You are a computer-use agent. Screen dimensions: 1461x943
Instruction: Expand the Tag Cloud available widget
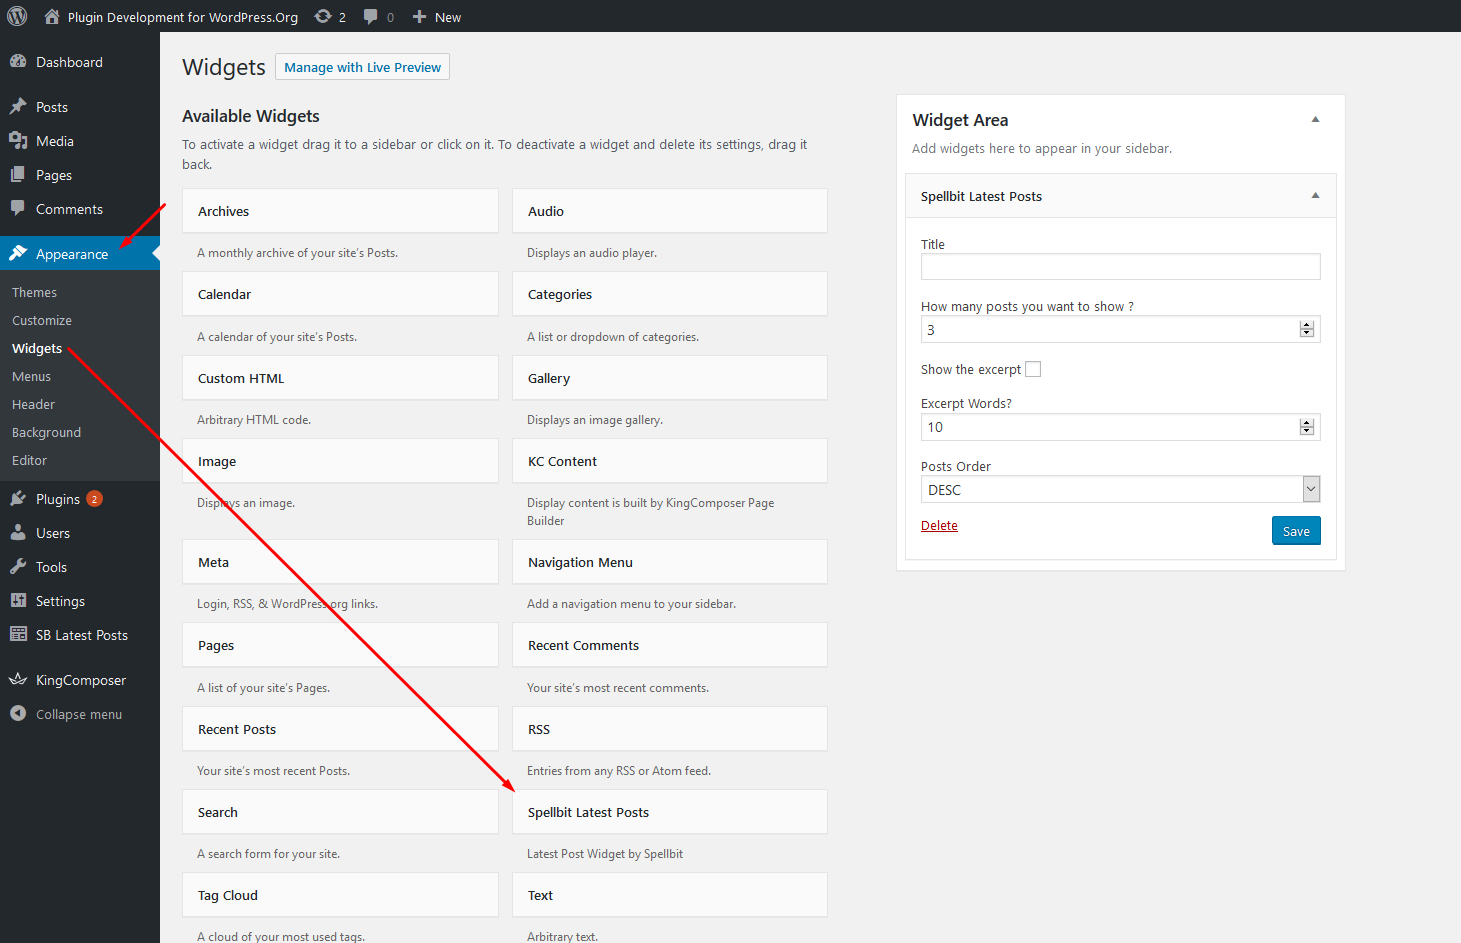[x=340, y=895]
